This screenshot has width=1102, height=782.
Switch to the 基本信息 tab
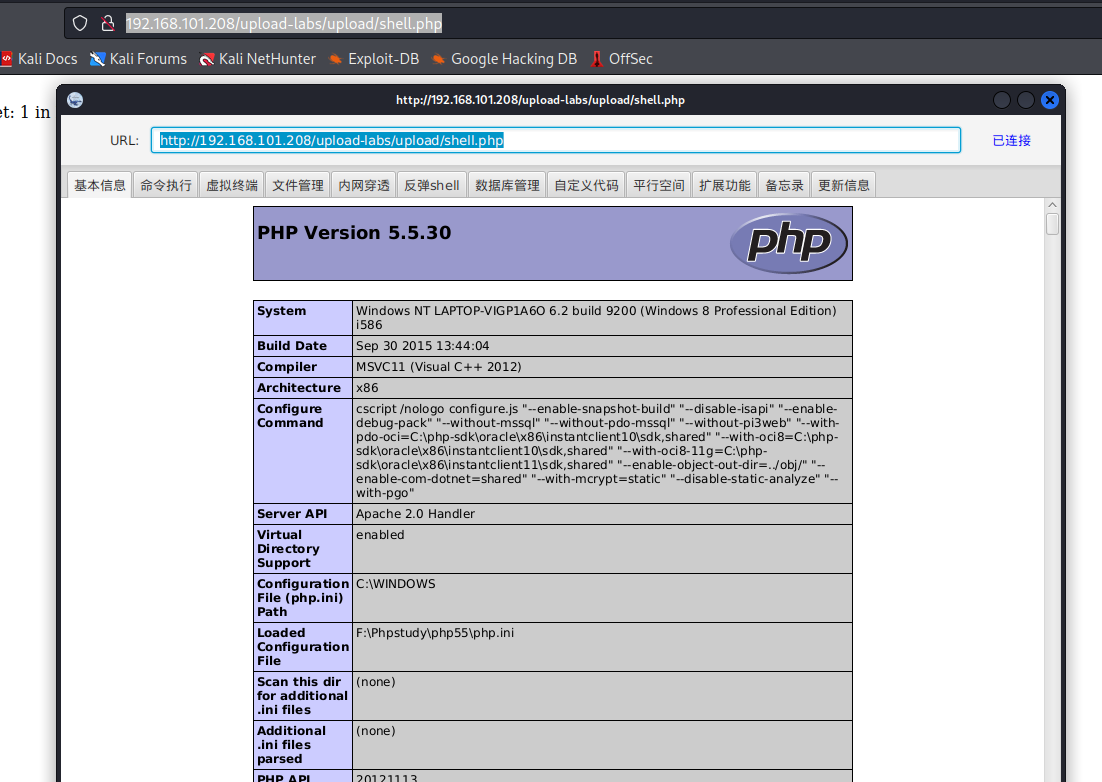(x=100, y=185)
